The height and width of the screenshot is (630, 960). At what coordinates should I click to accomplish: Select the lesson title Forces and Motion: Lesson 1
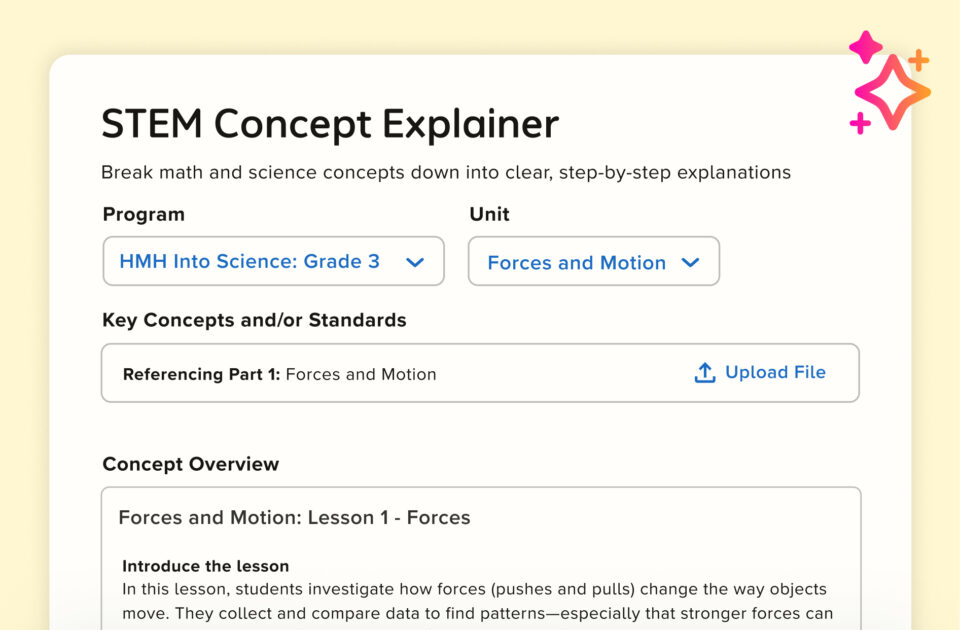[293, 518]
